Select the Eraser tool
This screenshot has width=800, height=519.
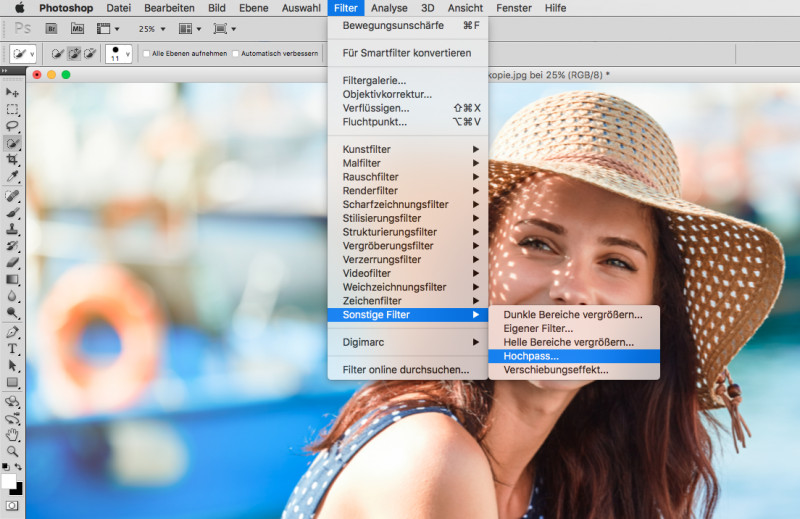coord(12,263)
